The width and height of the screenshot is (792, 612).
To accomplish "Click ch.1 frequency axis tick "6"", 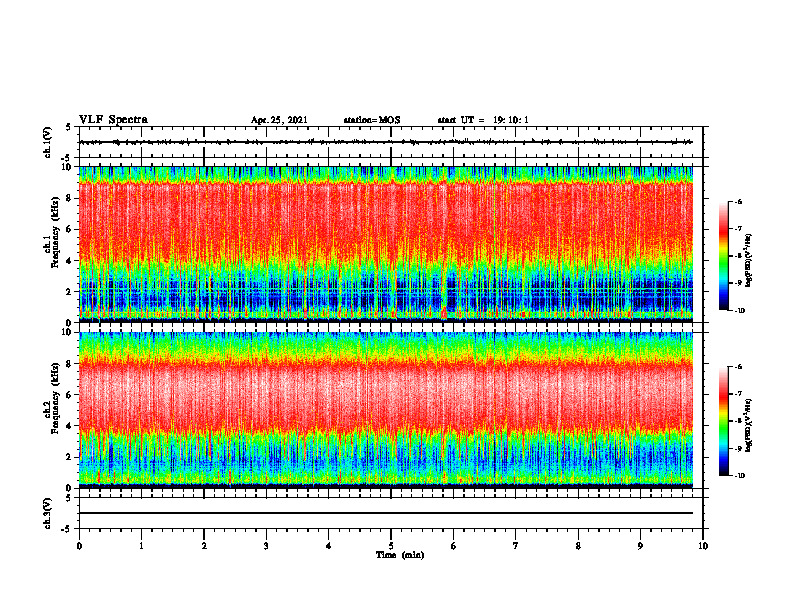I will 70,229.
